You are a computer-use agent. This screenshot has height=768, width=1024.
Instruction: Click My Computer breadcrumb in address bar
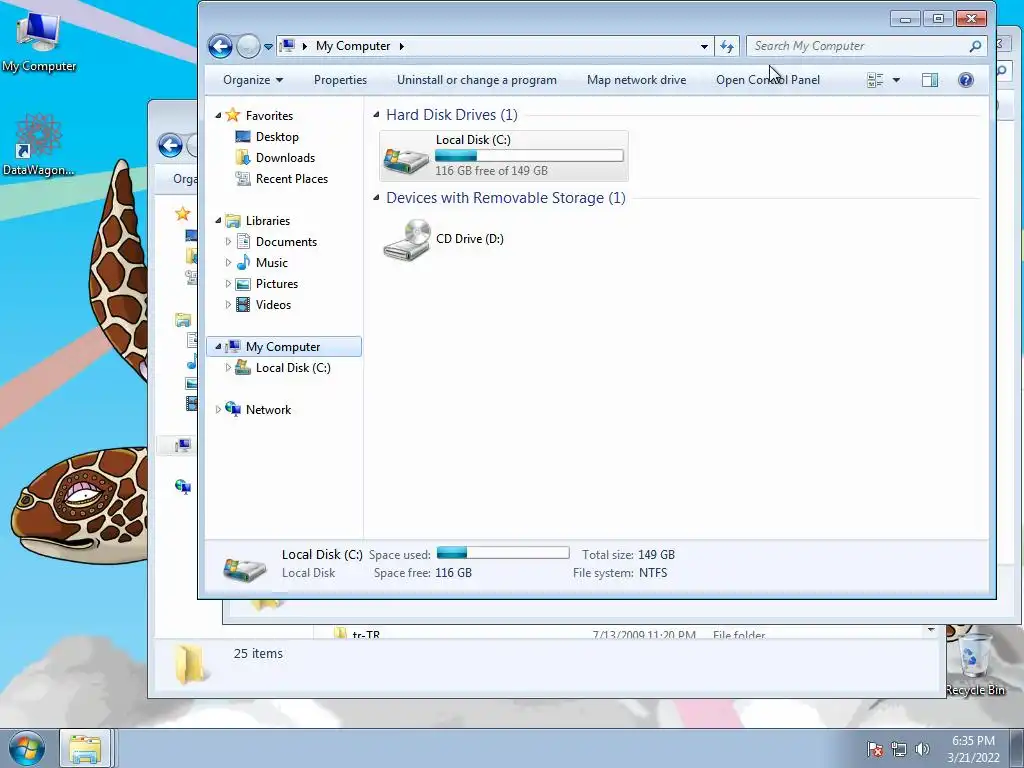coord(353,46)
